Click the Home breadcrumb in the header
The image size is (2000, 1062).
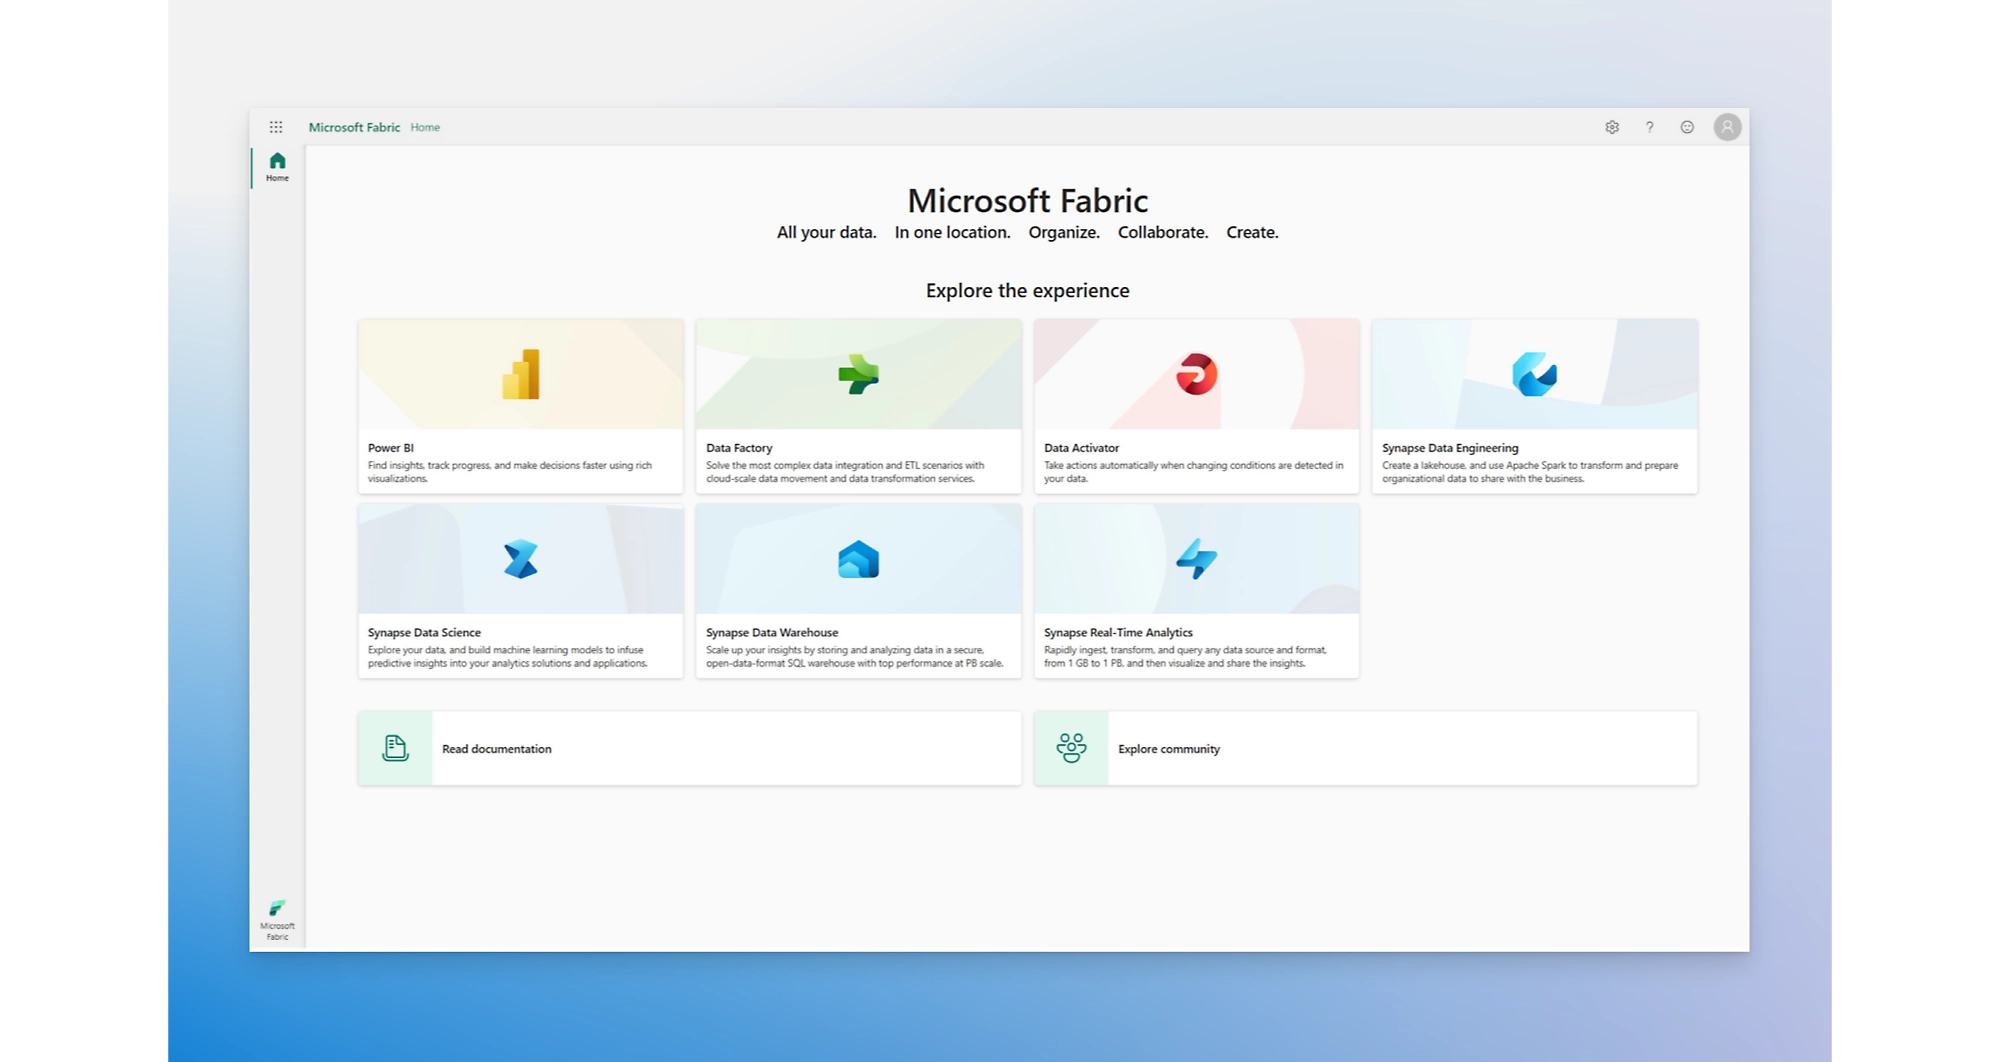point(425,127)
